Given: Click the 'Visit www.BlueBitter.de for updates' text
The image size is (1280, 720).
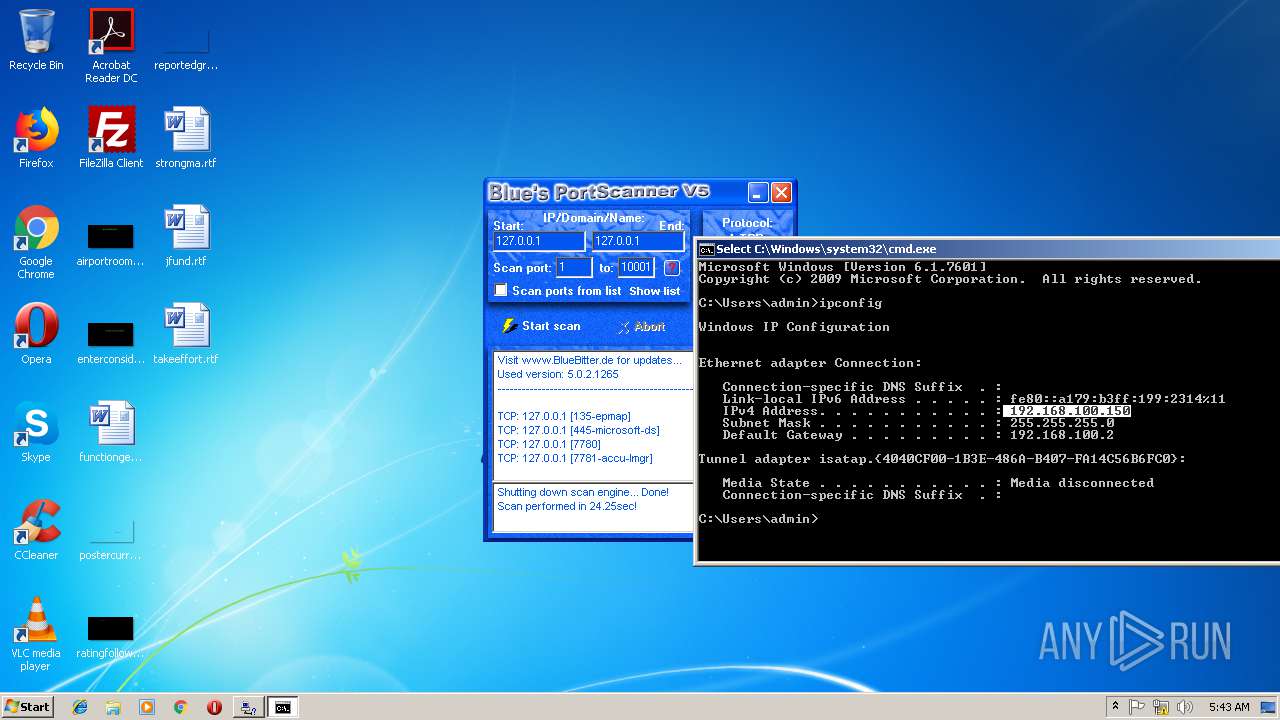Looking at the screenshot, I should (590, 360).
